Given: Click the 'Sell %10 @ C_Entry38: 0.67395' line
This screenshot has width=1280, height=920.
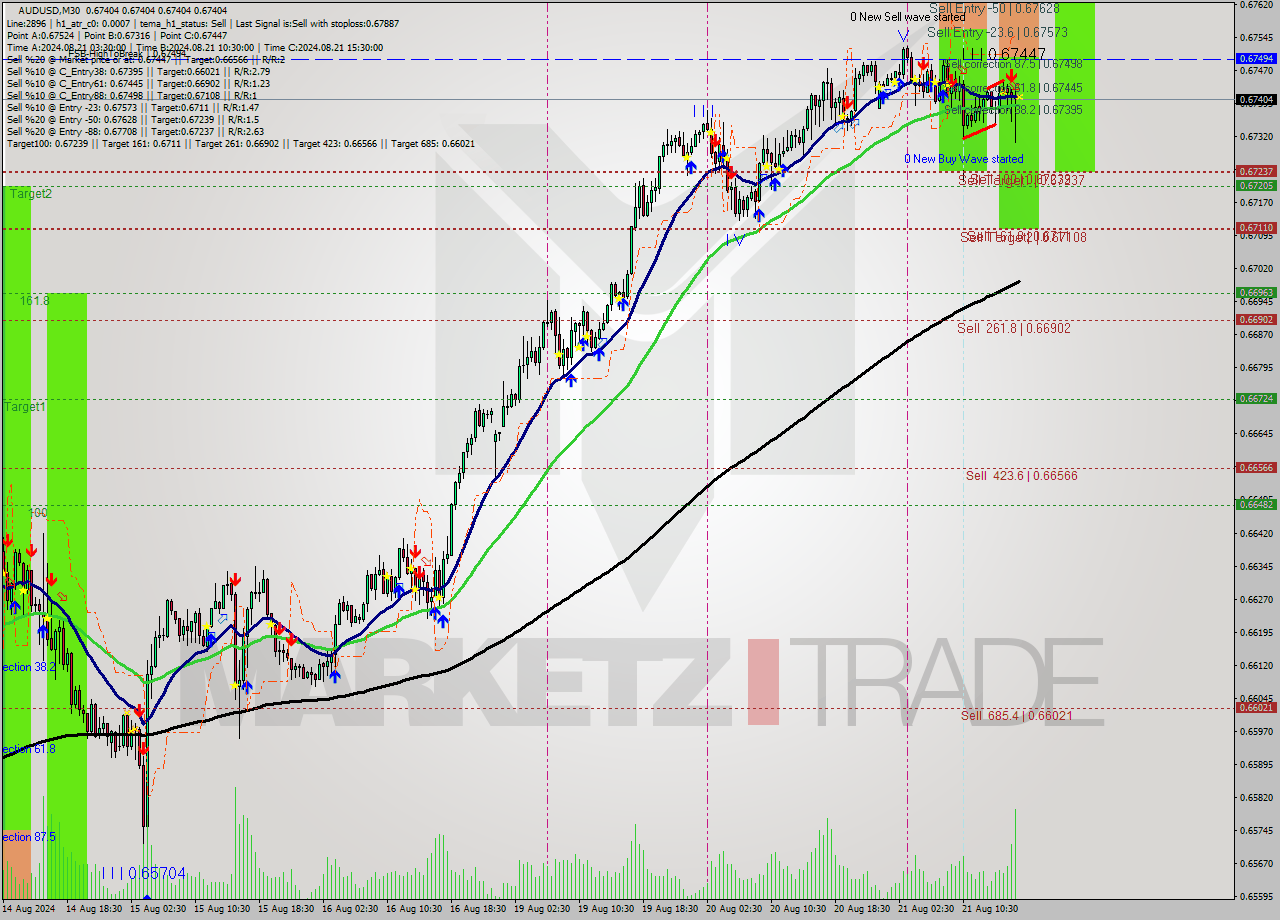Looking at the screenshot, I should (139, 71).
